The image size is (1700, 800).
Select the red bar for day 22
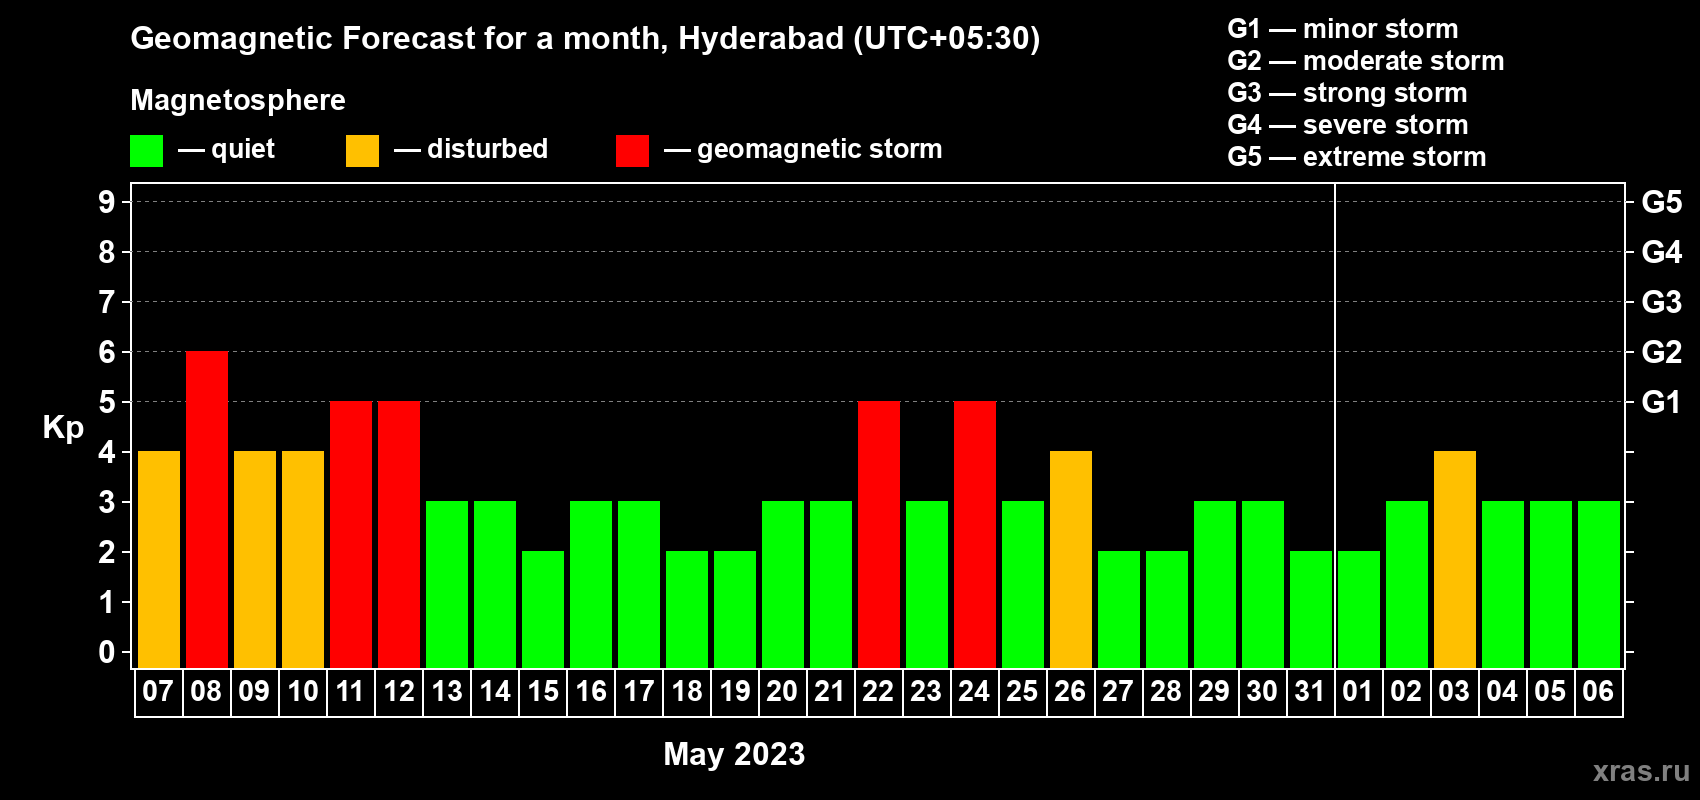point(879,535)
